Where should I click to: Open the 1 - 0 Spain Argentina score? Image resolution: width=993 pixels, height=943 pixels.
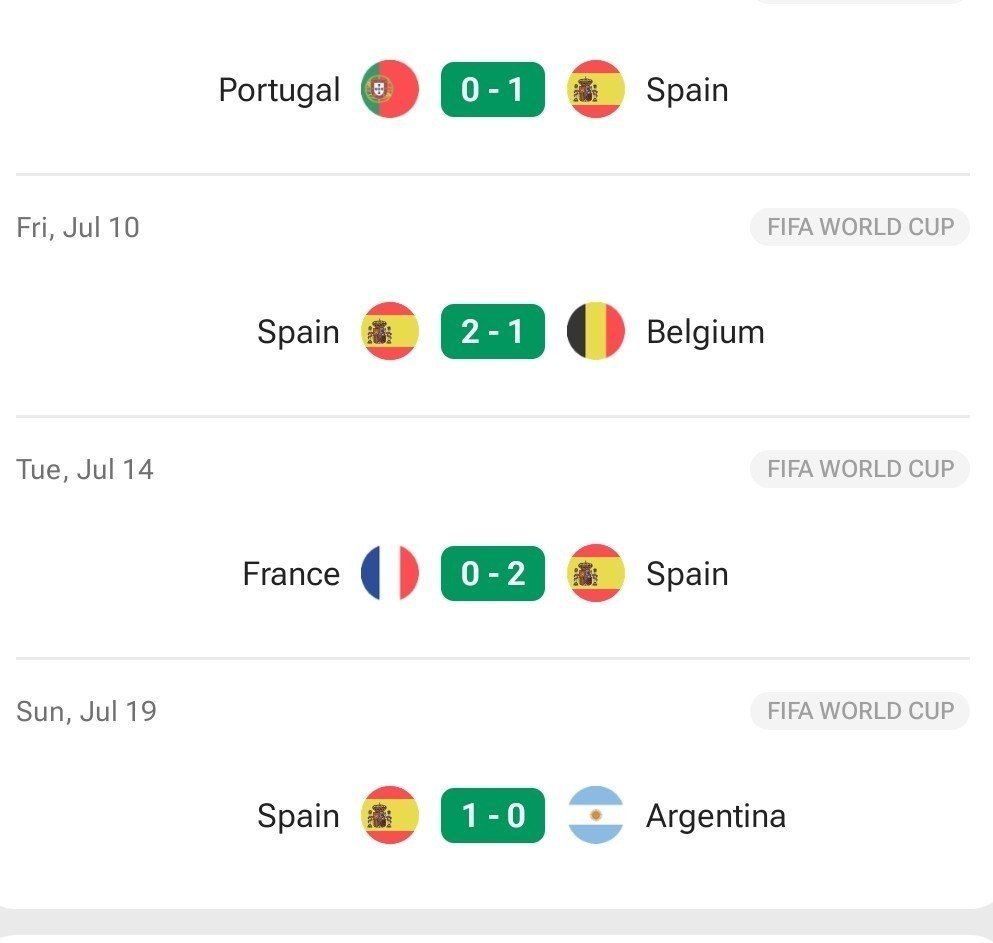pyautogui.click(x=493, y=815)
